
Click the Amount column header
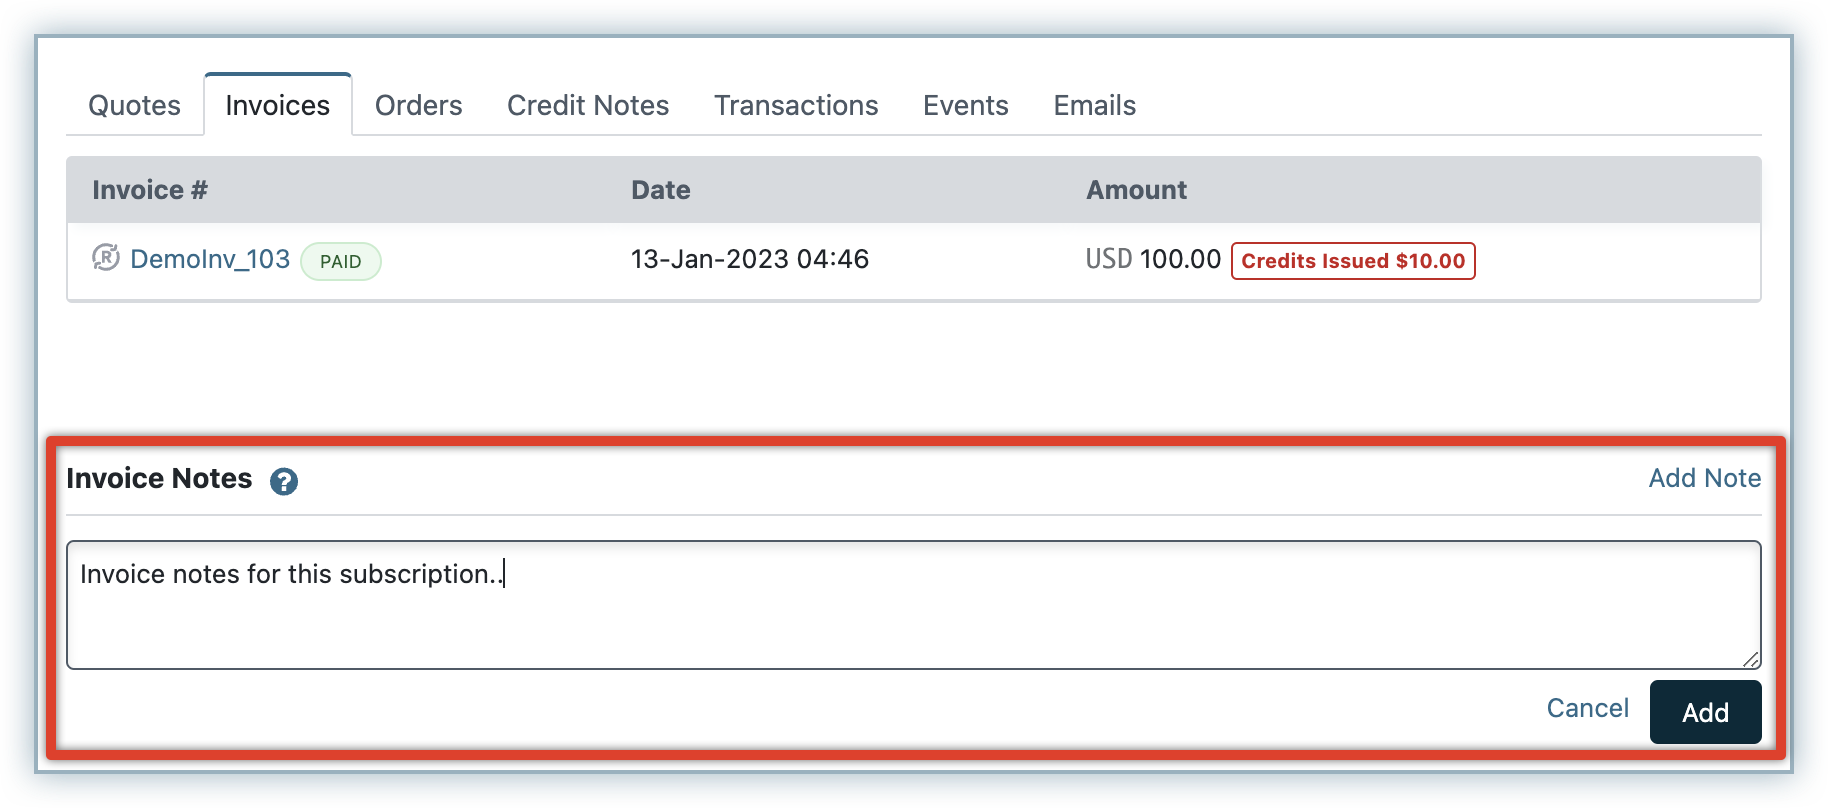pos(1136,190)
